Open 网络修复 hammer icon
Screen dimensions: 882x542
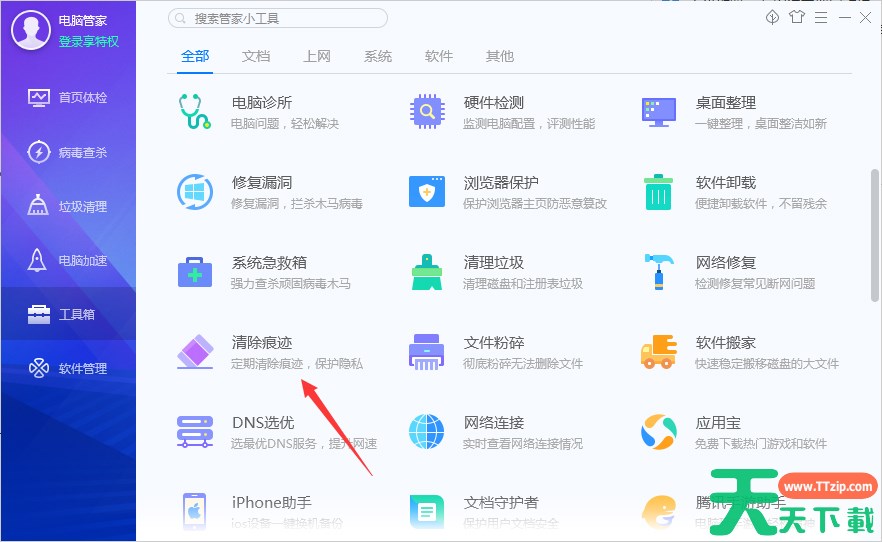pyautogui.click(x=659, y=272)
